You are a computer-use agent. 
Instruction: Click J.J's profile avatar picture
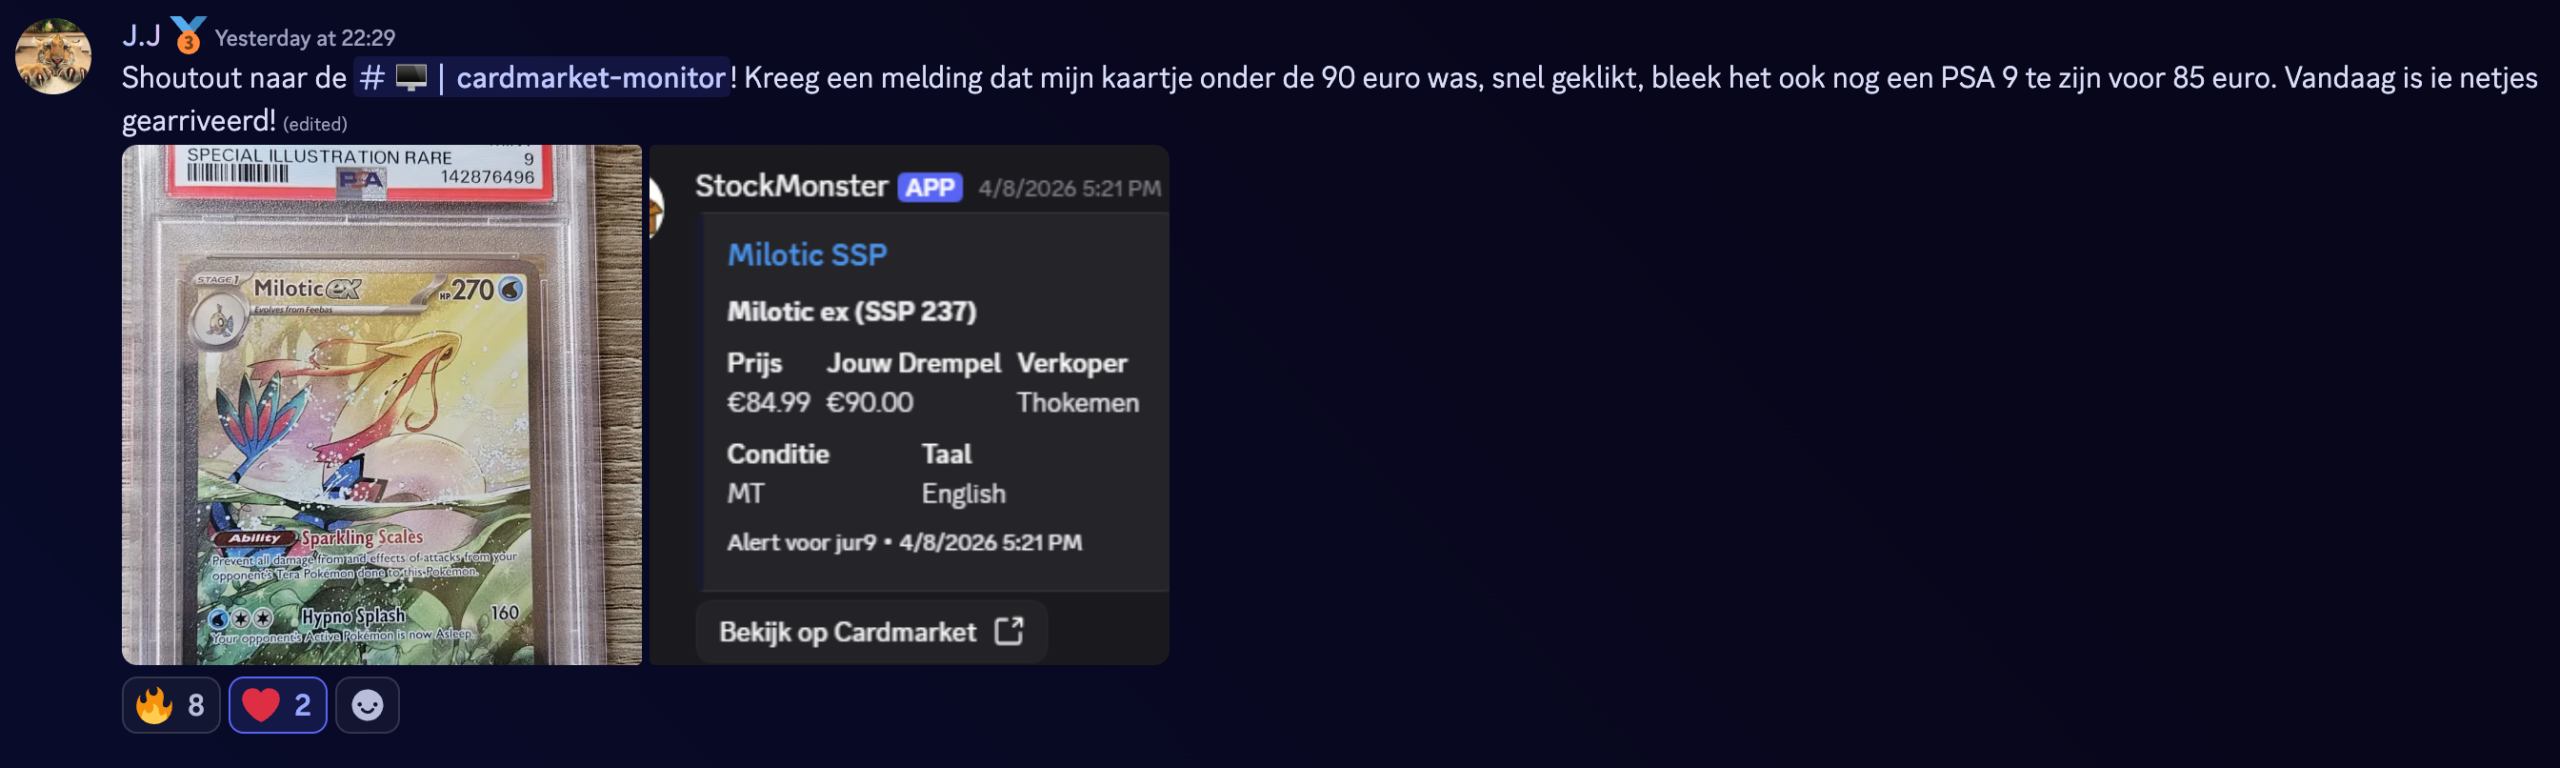coord(53,56)
